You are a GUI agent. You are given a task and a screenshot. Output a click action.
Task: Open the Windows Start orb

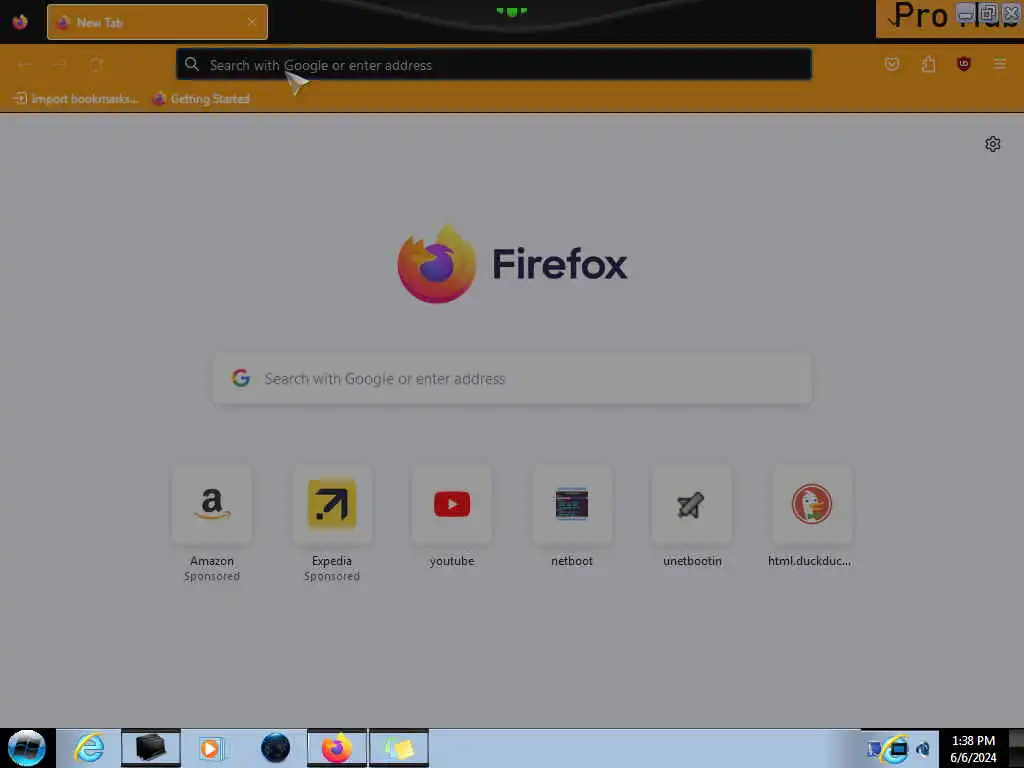click(27, 748)
